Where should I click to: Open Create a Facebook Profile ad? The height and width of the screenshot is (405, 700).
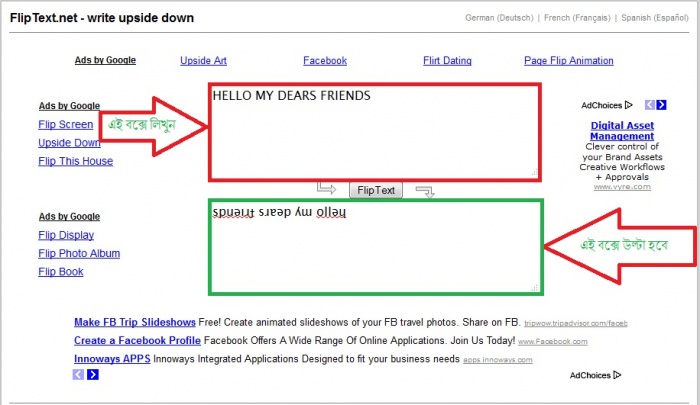tap(138, 341)
